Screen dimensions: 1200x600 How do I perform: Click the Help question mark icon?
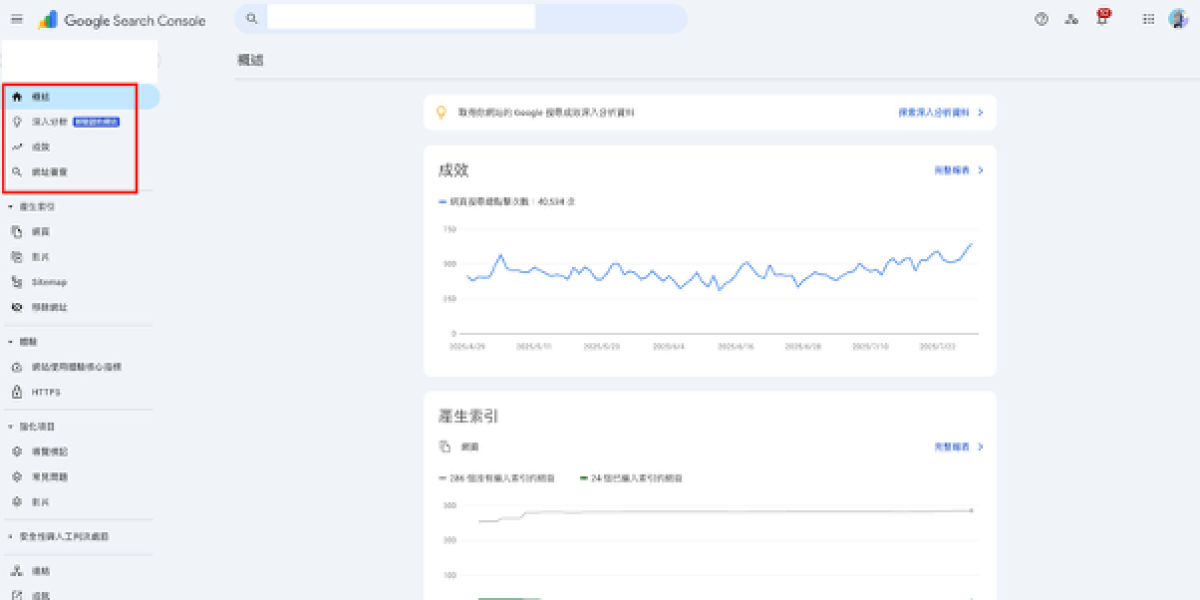click(1041, 19)
